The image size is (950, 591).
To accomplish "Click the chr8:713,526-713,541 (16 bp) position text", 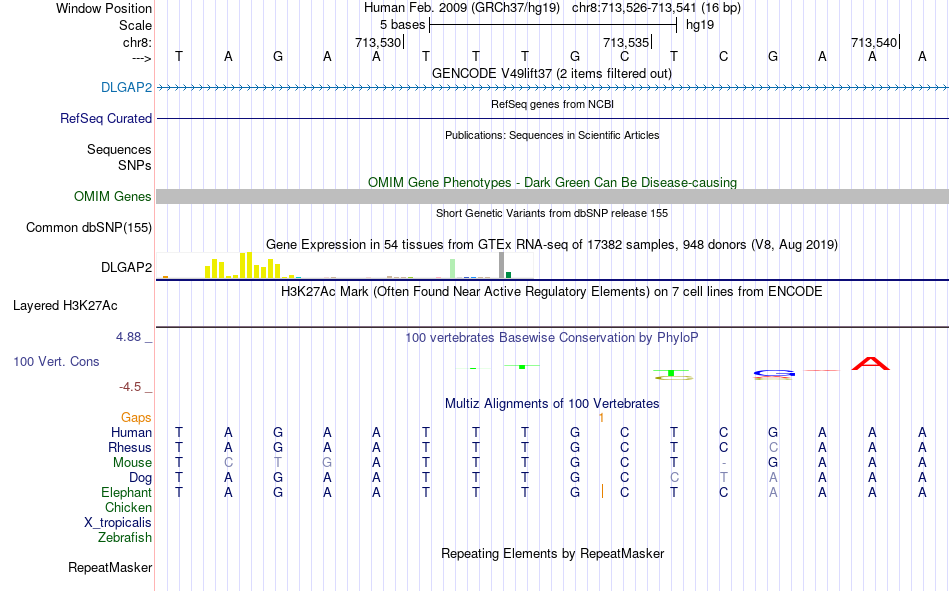I will [x=656, y=8].
